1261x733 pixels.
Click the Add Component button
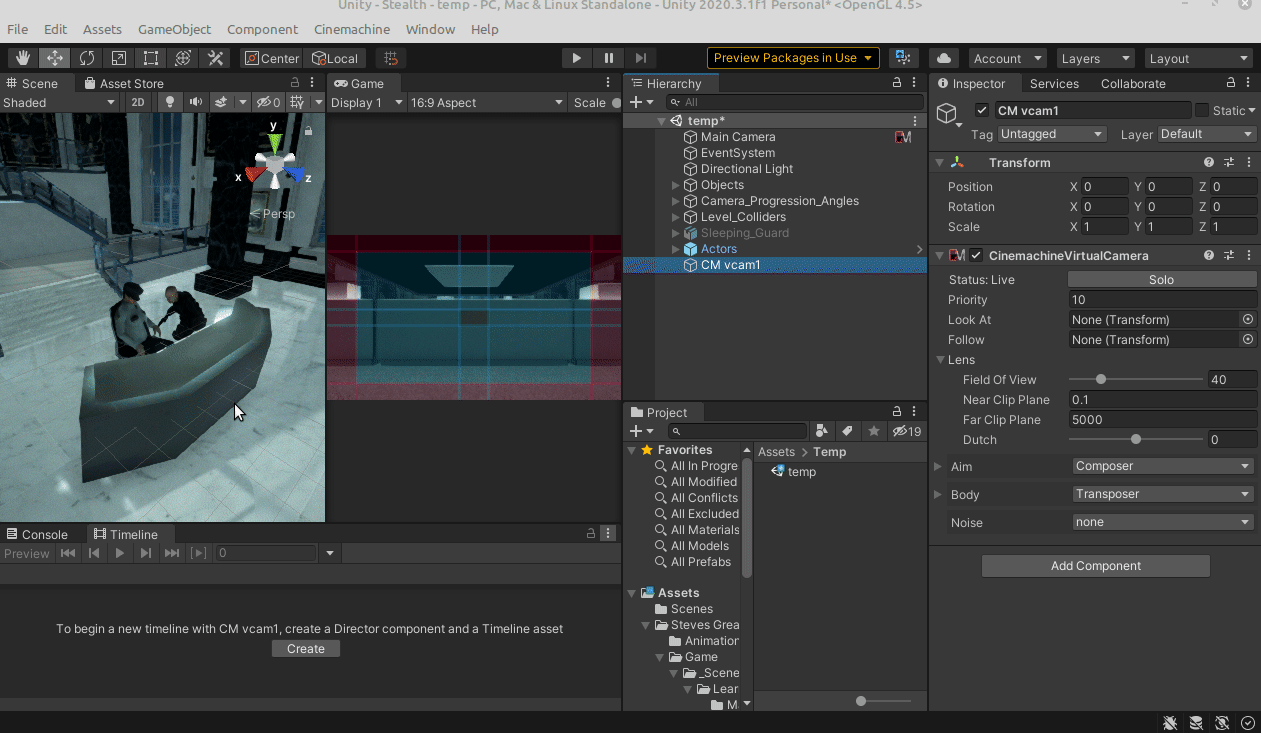(x=1095, y=566)
